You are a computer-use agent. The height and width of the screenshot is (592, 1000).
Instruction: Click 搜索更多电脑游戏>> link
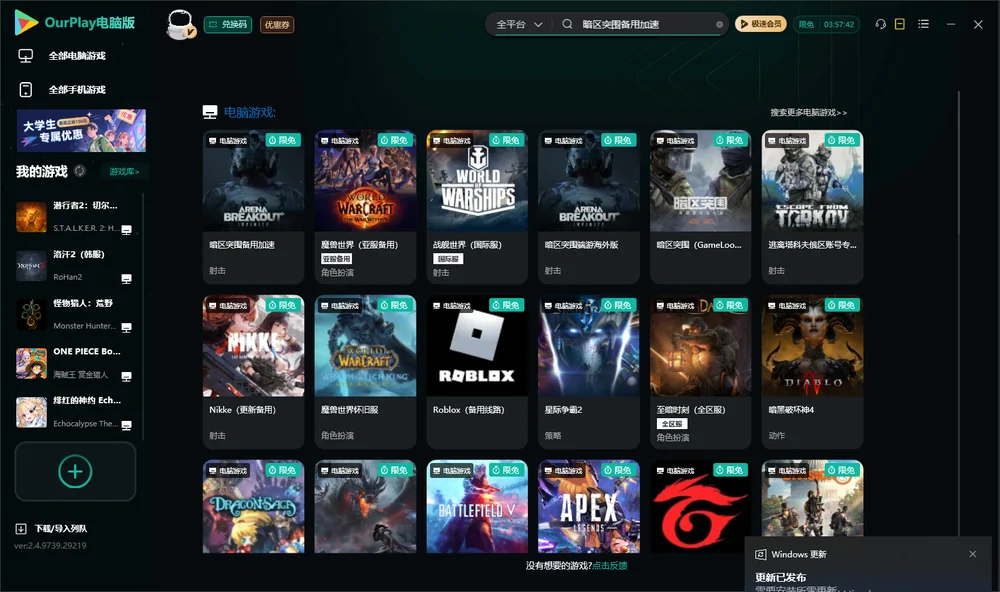pyautogui.click(x=808, y=112)
